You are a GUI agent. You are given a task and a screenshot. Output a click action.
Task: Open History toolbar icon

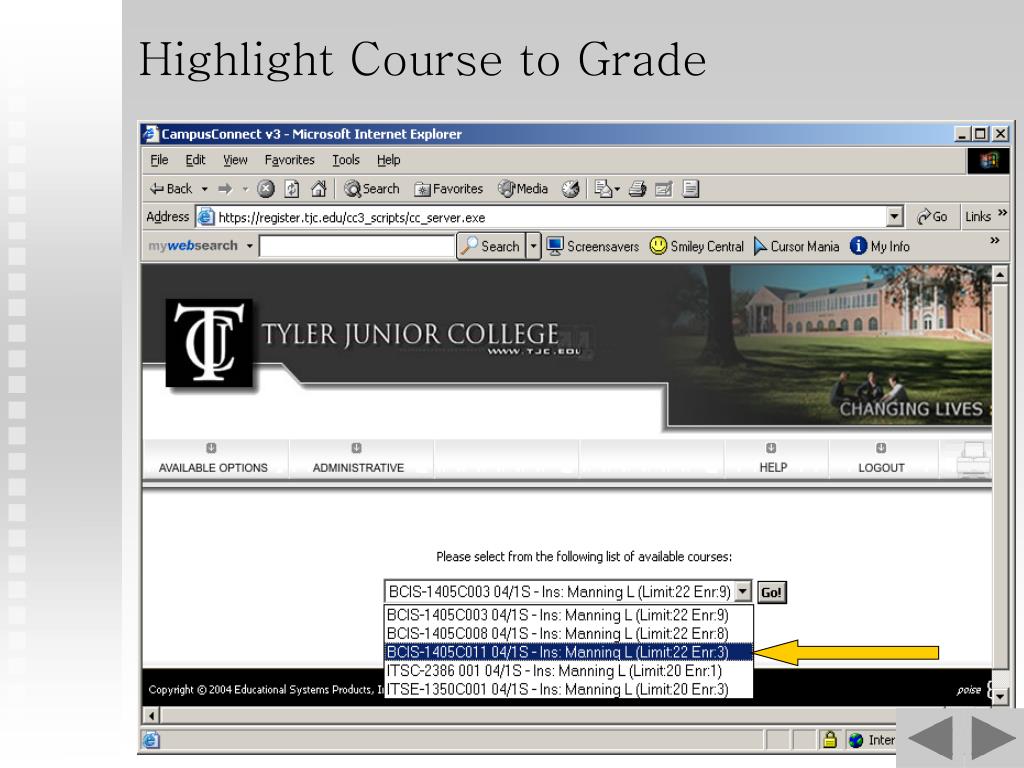pyautogui.click(x=571, y=189)
